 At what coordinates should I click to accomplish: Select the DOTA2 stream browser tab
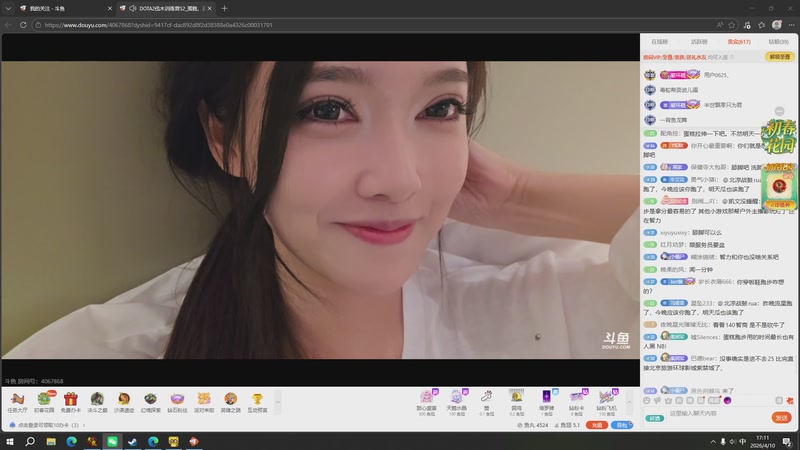[166, 8]
